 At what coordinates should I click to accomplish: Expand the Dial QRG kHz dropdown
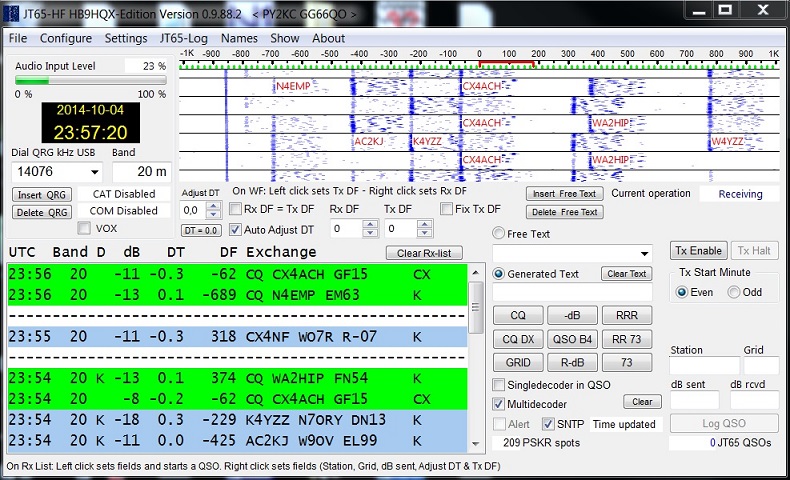[94, 172]
